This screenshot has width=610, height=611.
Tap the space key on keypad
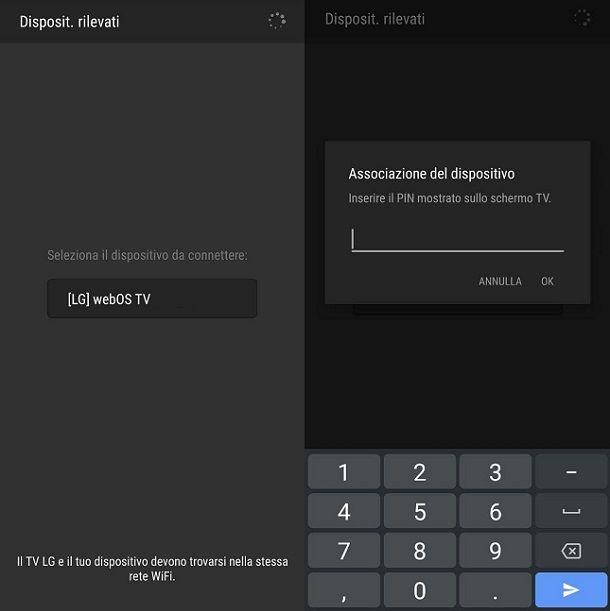point(571,511)
